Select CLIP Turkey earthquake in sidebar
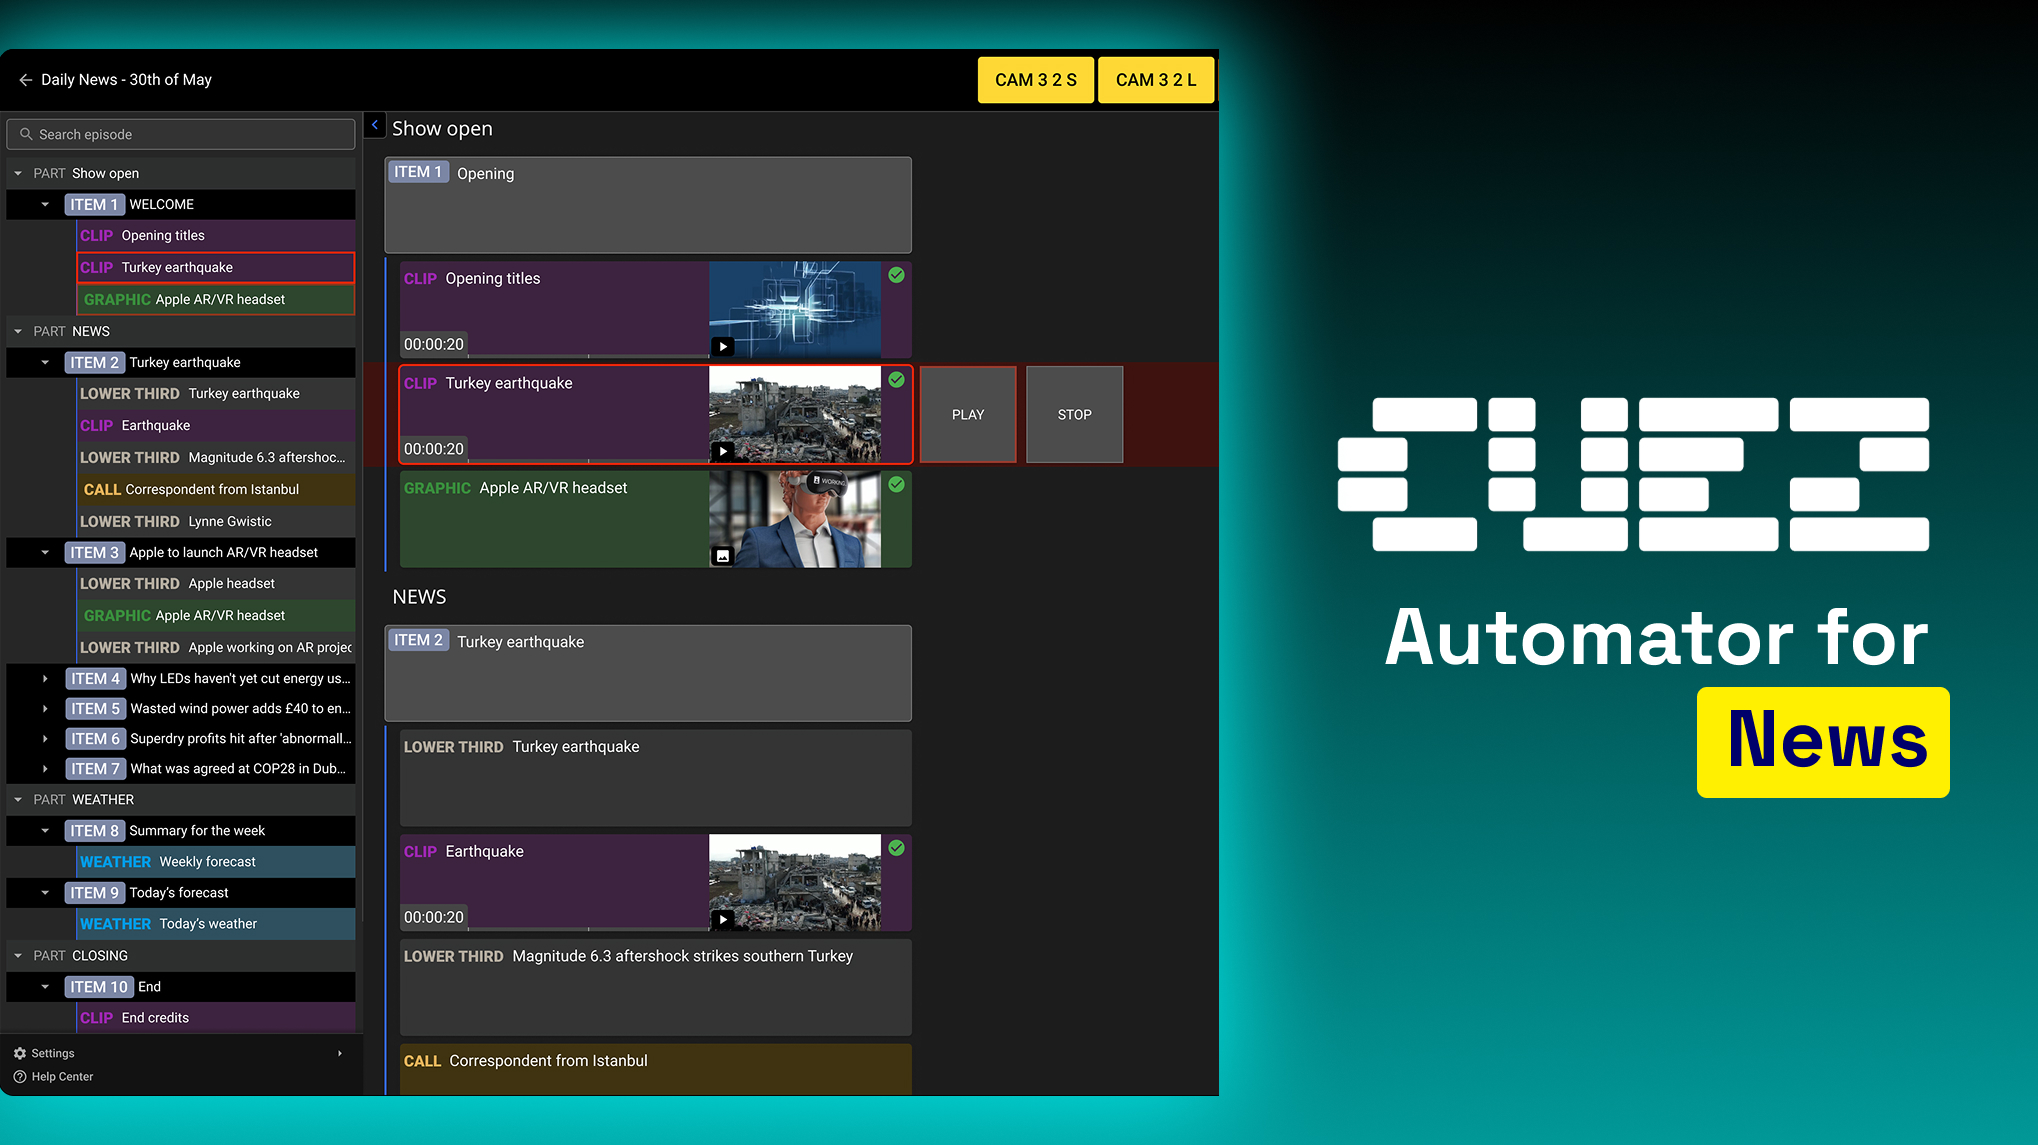 tap(216, 267)
